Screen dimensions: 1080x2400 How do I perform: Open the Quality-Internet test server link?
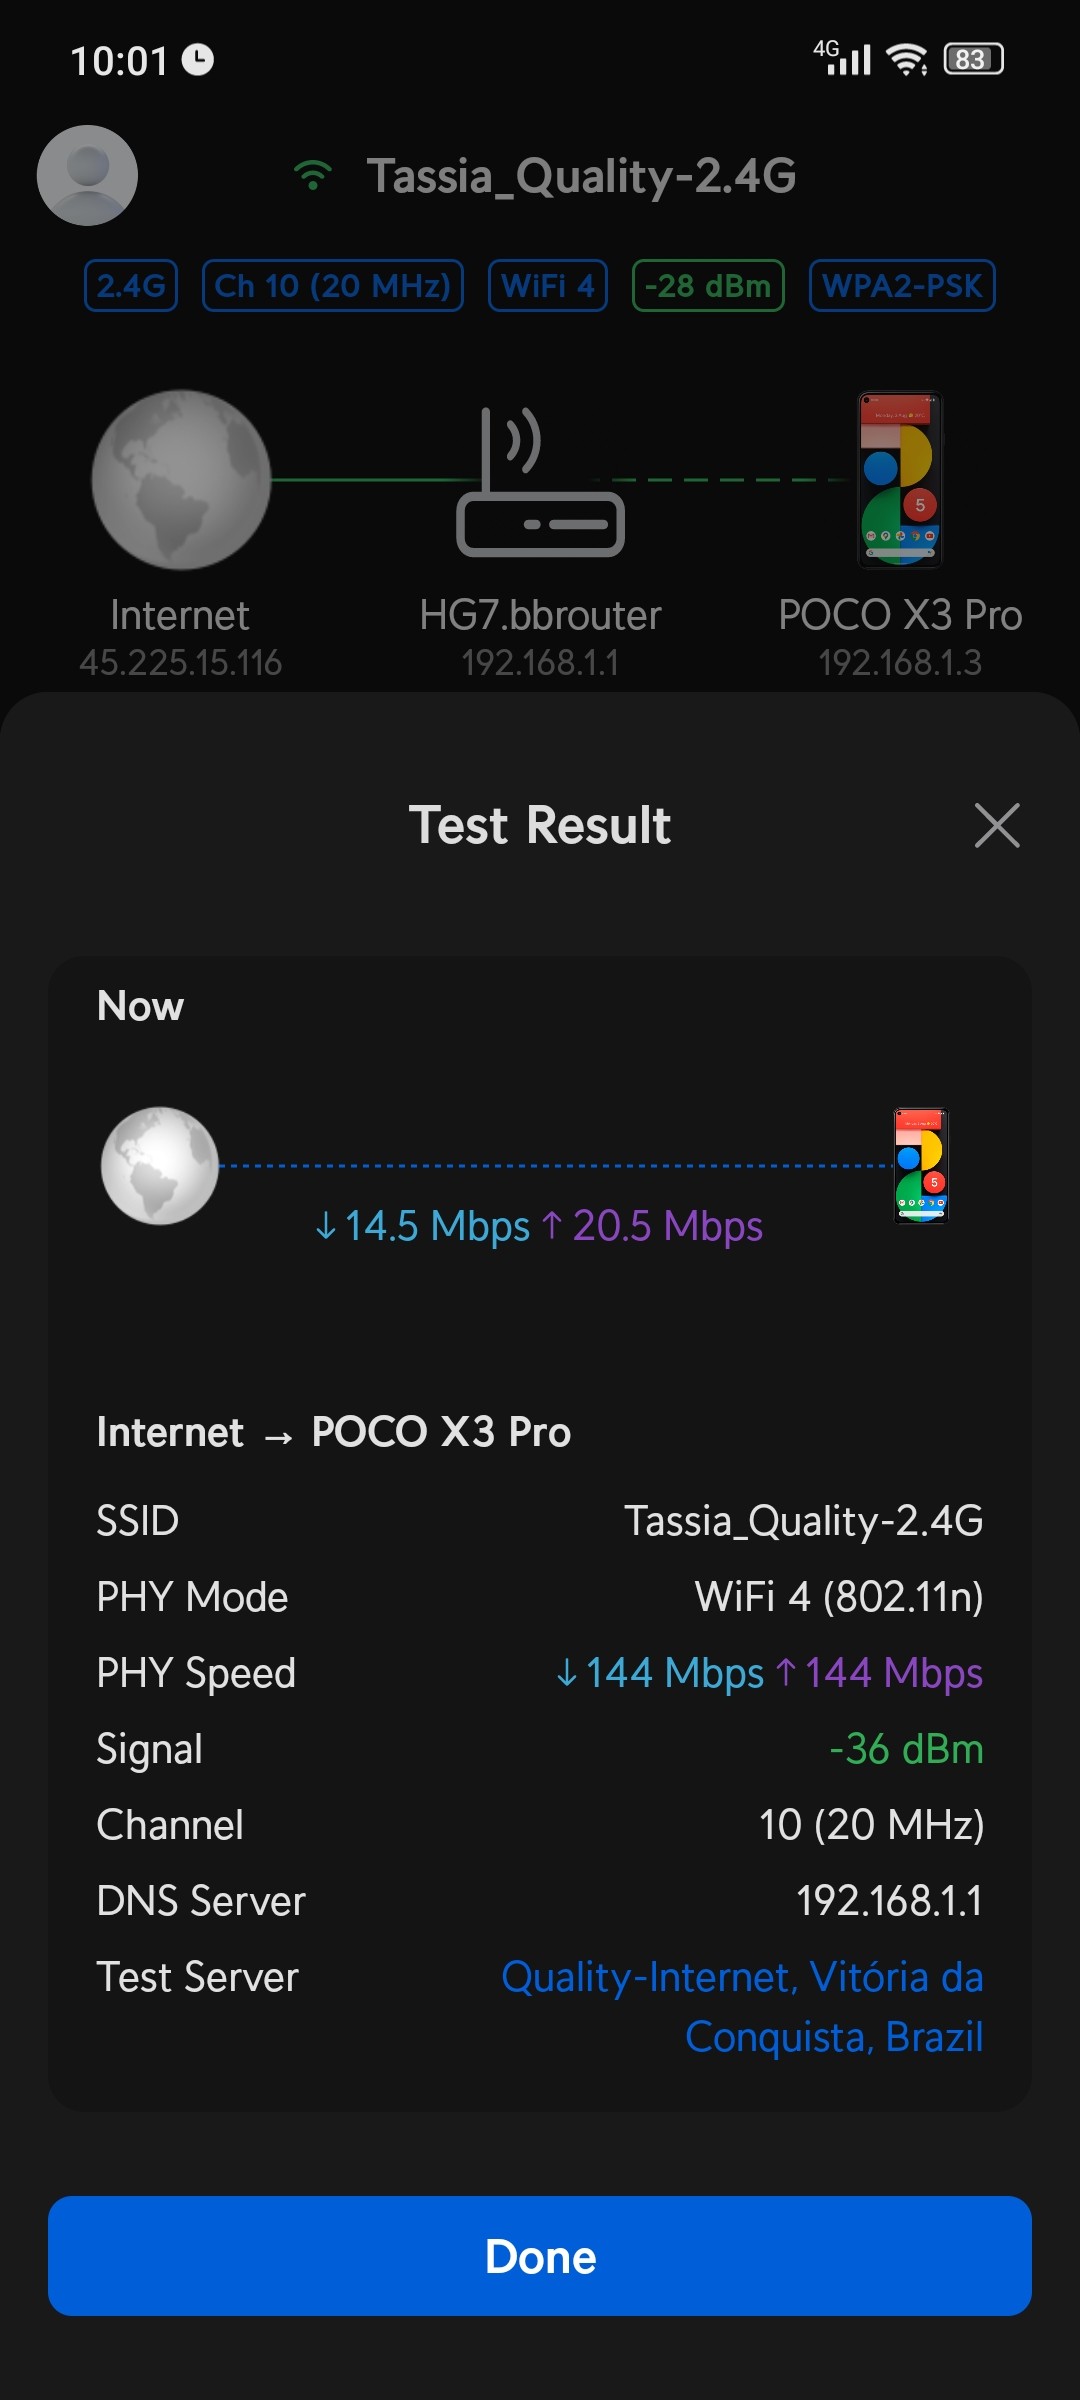pos(742,2006)
